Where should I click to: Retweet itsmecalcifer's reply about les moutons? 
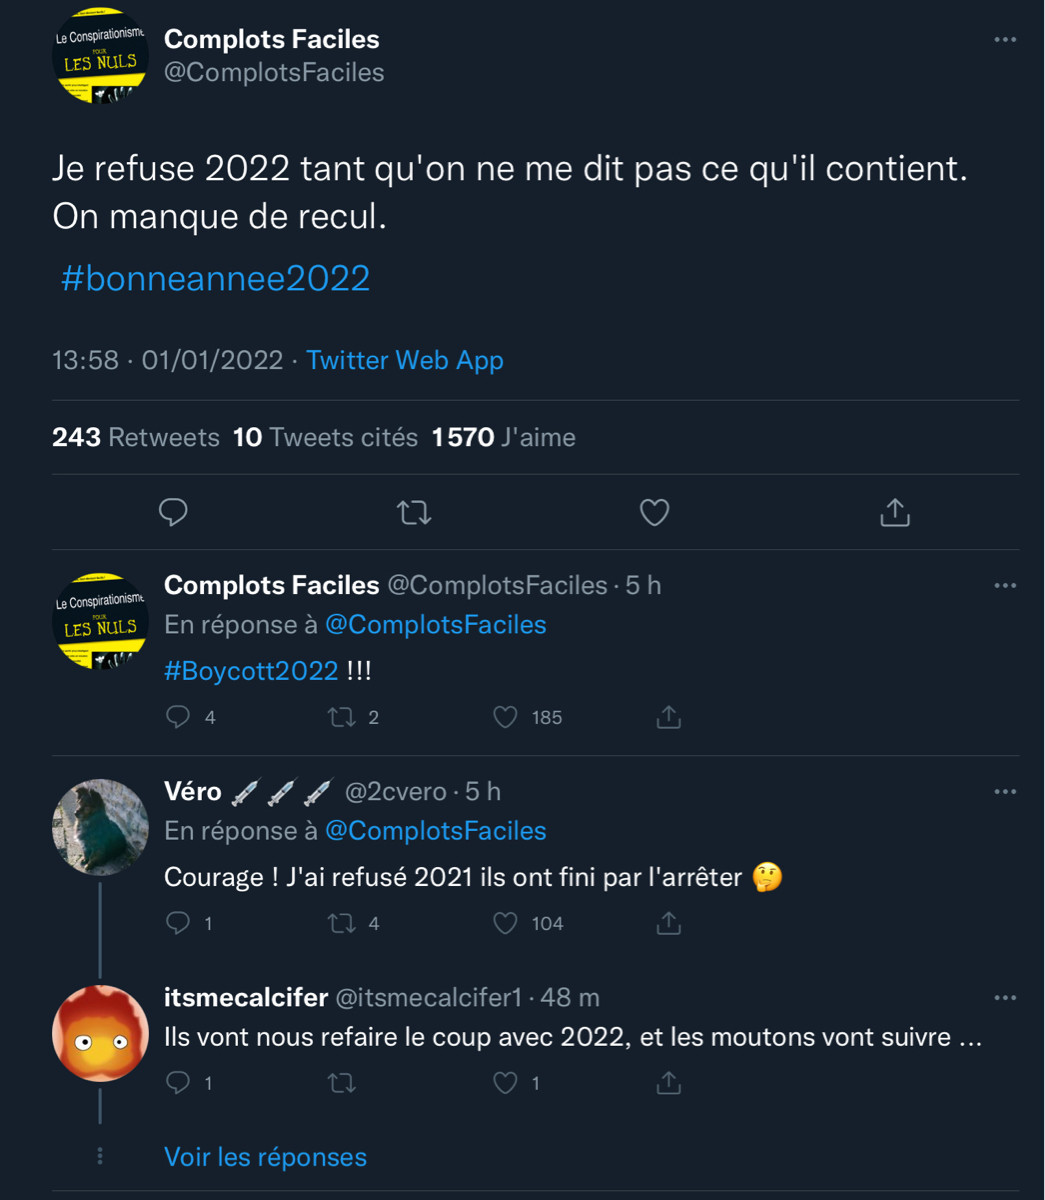click(342, 1083)
